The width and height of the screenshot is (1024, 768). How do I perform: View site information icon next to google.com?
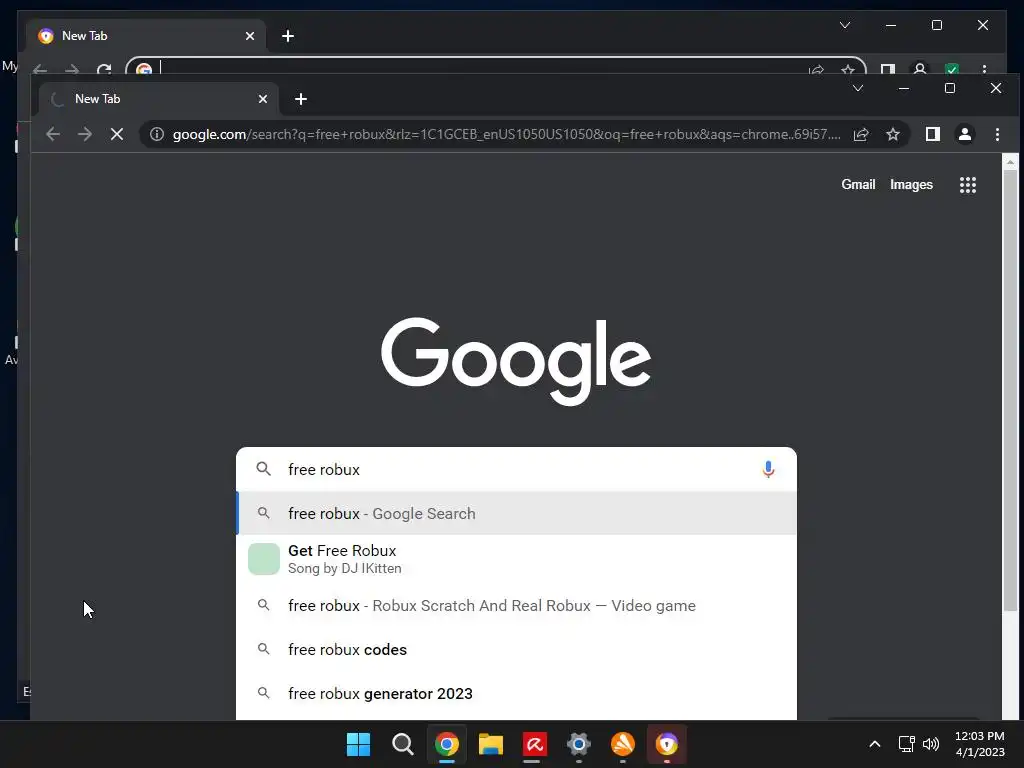(x=157, y=134)
